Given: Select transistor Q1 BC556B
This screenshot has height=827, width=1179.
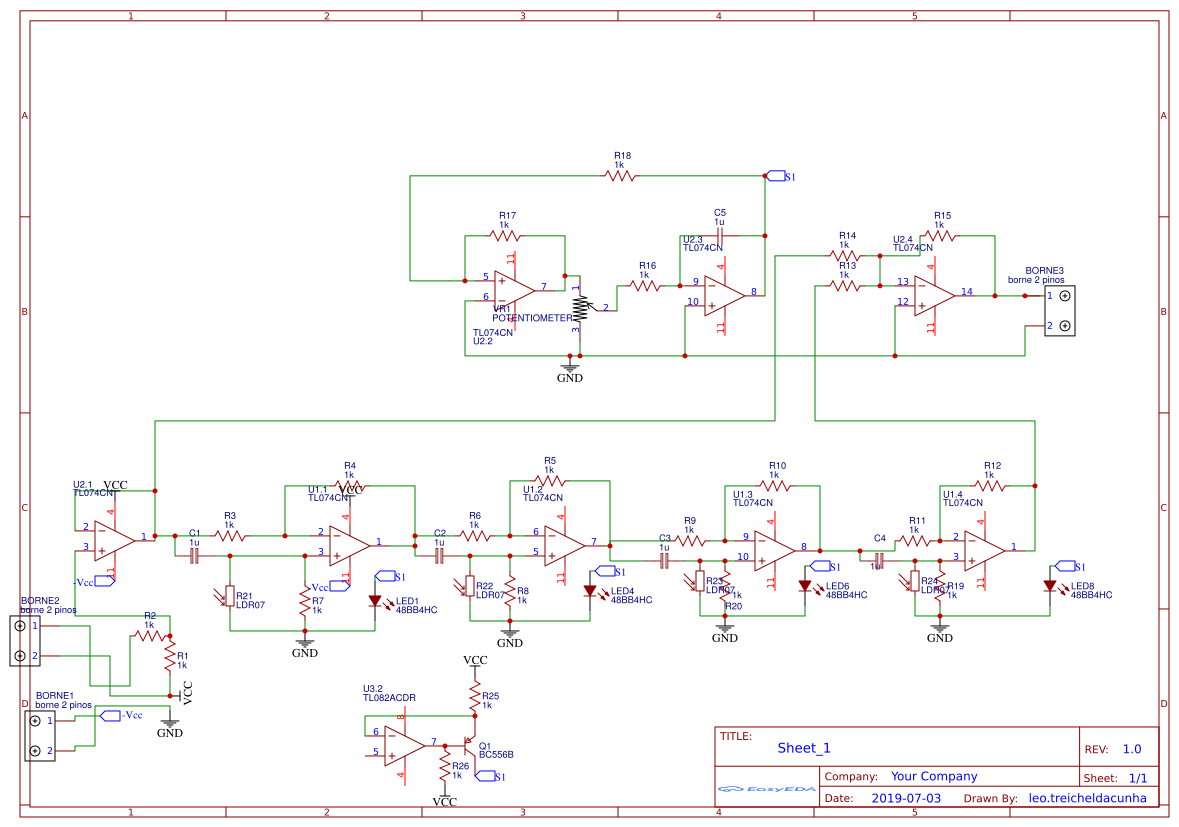Looking at the screenshot, I should (x=468, y=748).
